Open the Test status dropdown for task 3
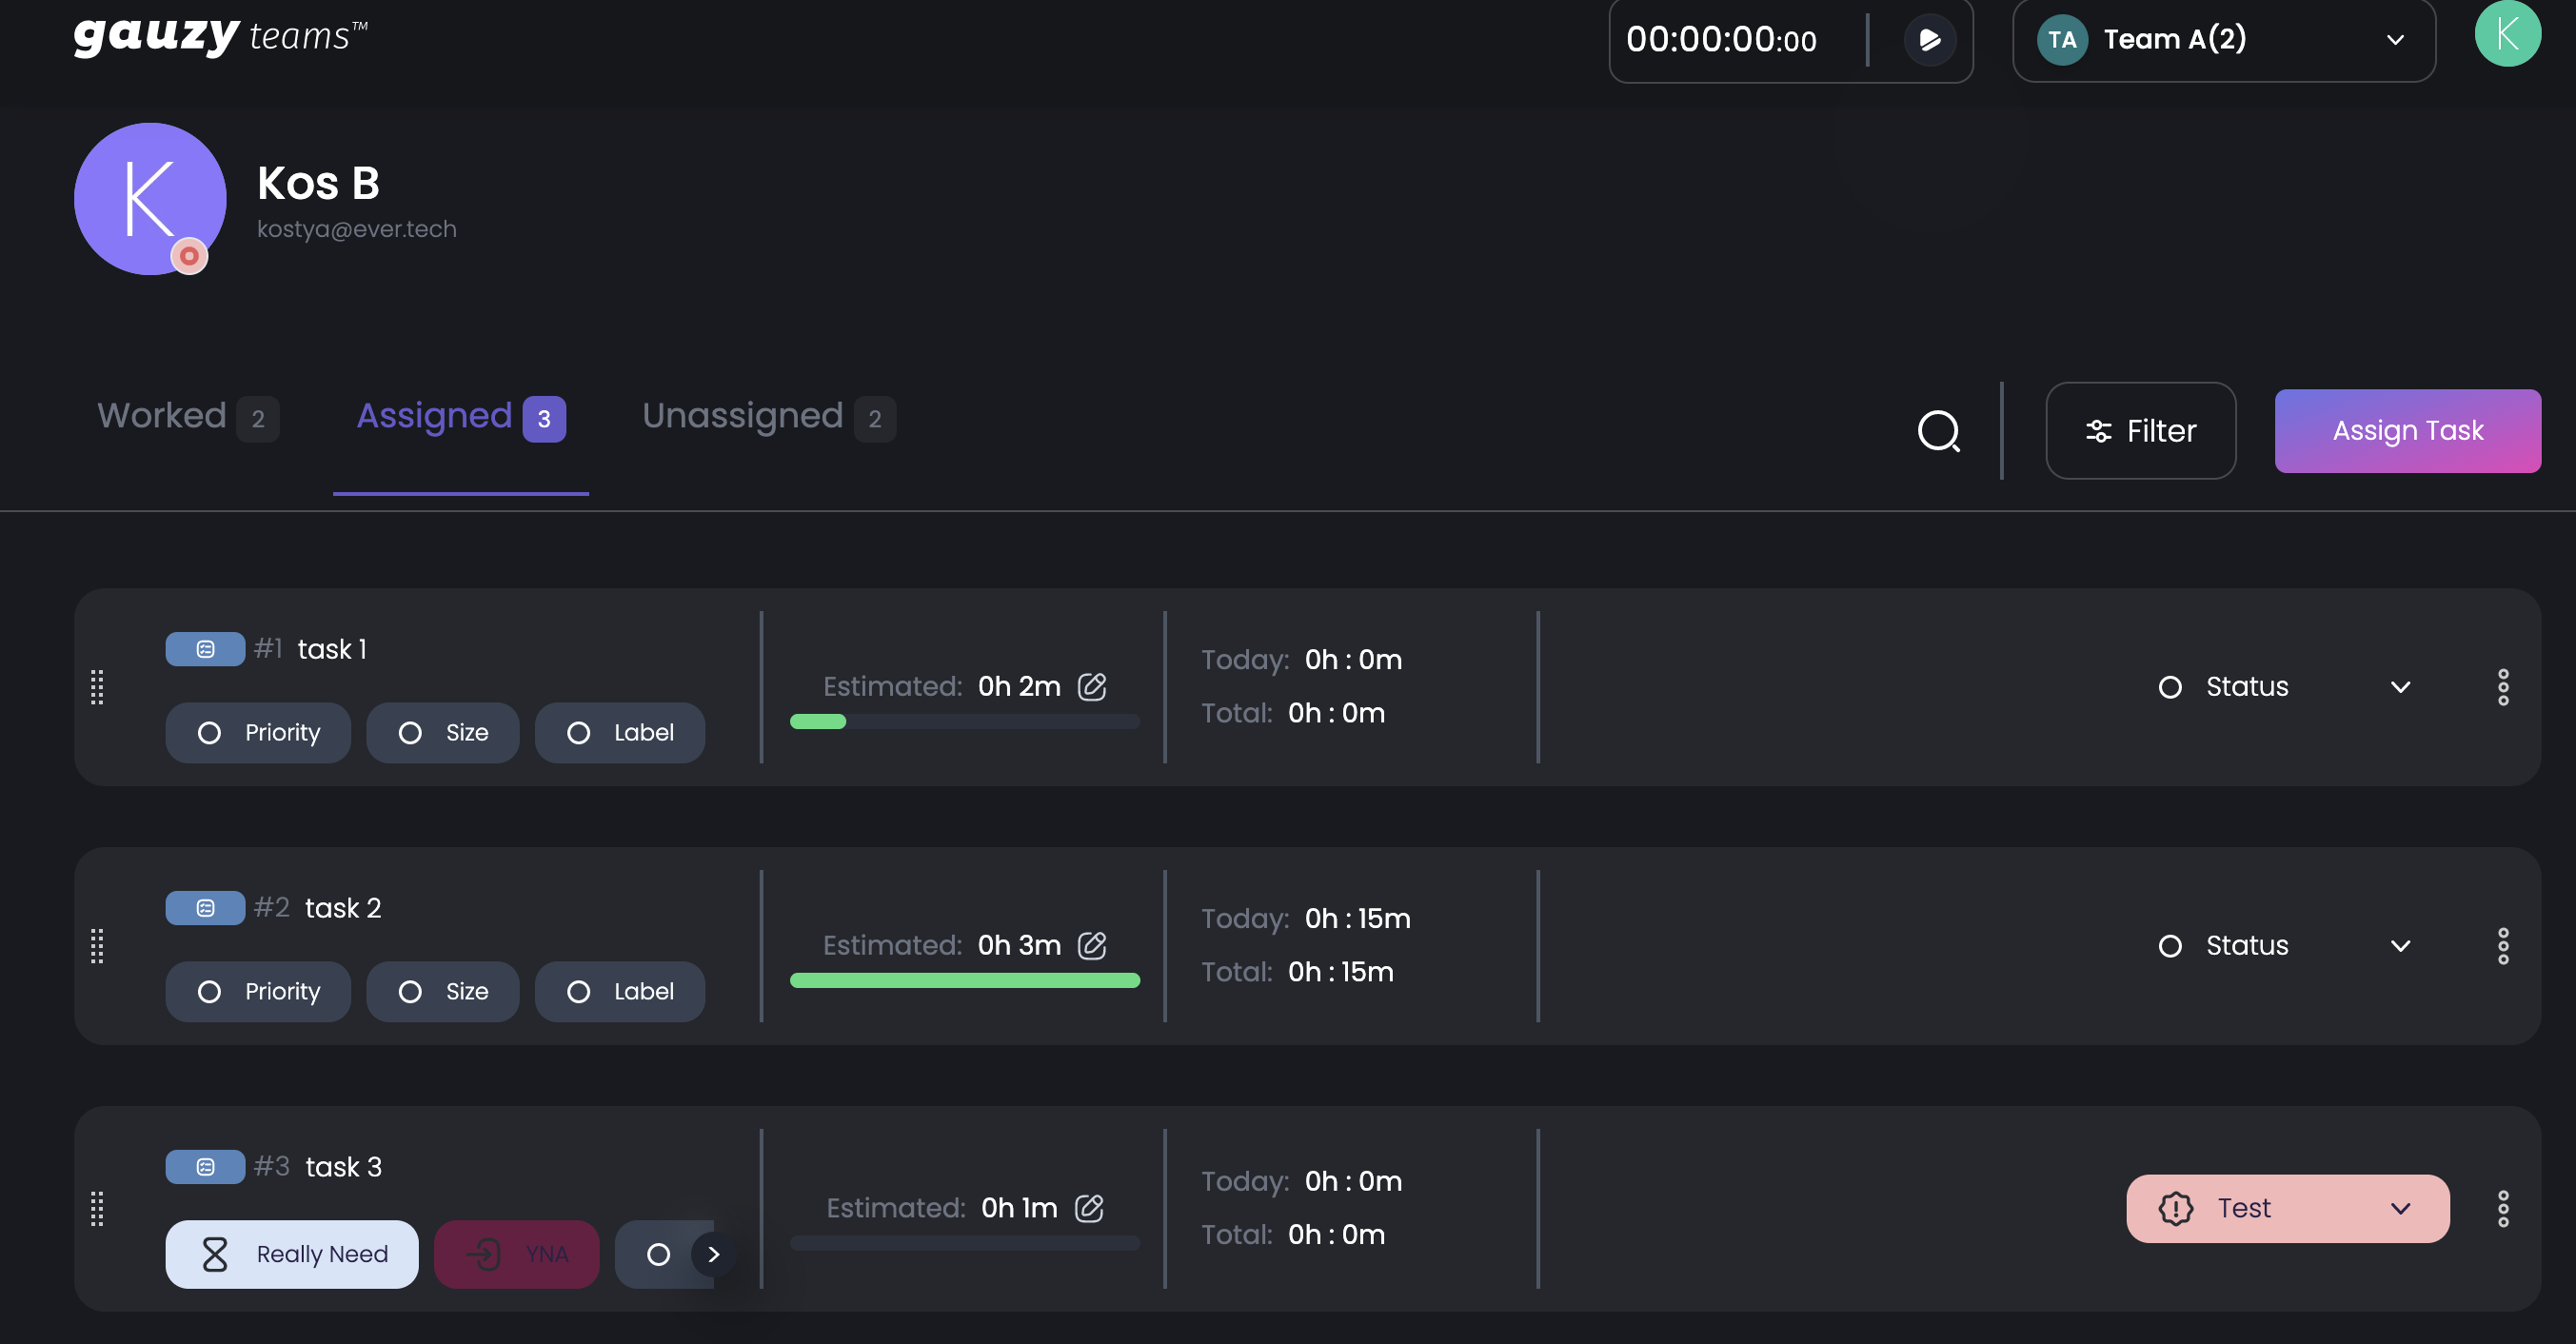The image size is (2576, 1344). 2287,1209
